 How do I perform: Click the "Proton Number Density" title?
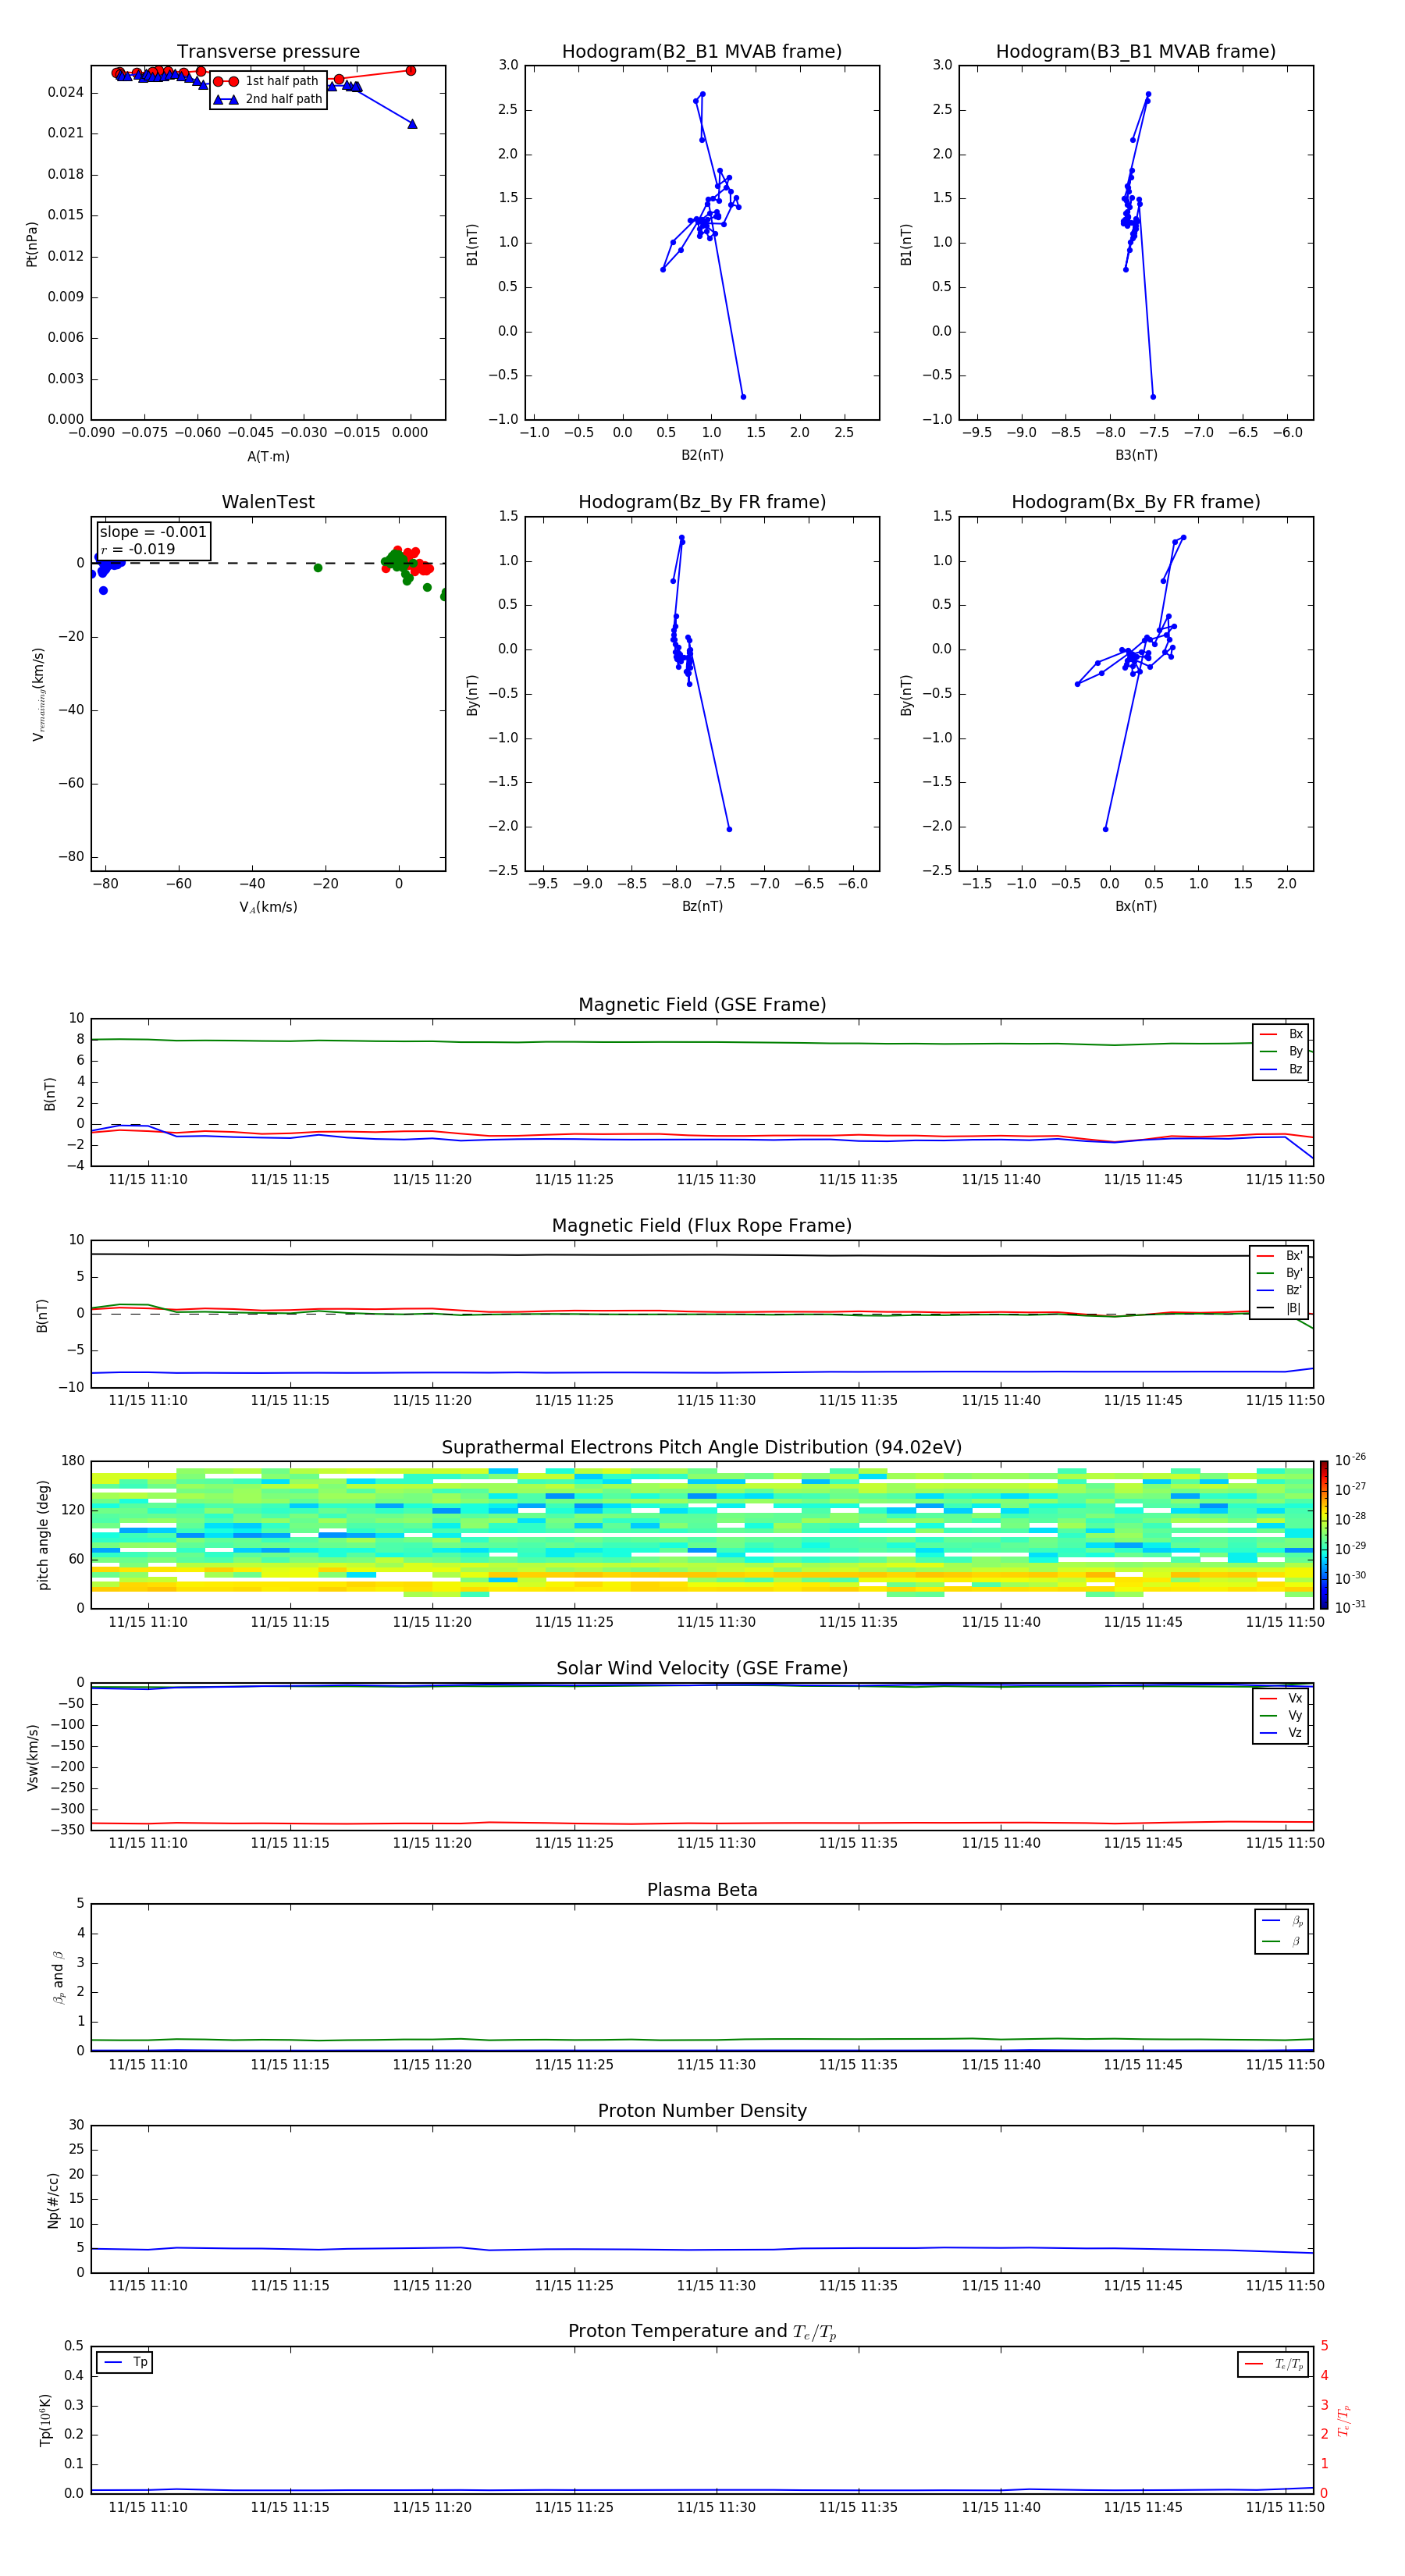coord(702,2111)
